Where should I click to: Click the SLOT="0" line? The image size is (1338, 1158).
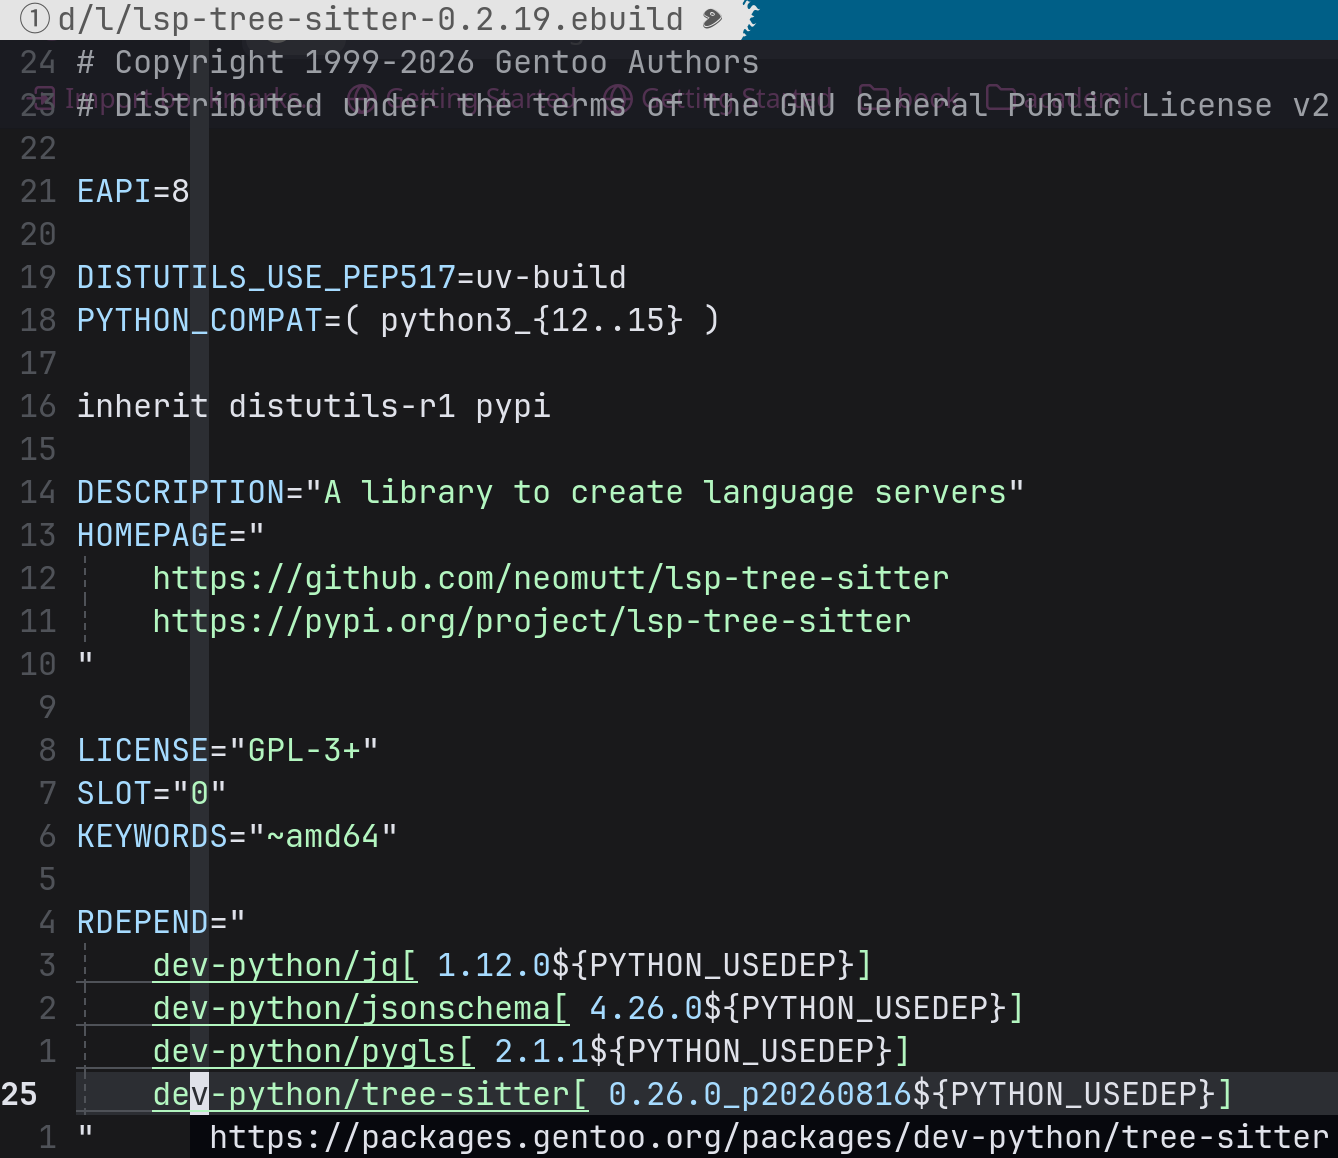click(152, 793)
